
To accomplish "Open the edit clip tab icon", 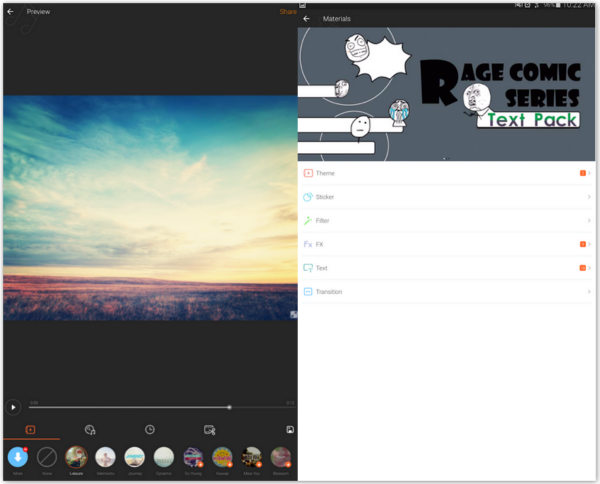I will (x=209, y=429).
